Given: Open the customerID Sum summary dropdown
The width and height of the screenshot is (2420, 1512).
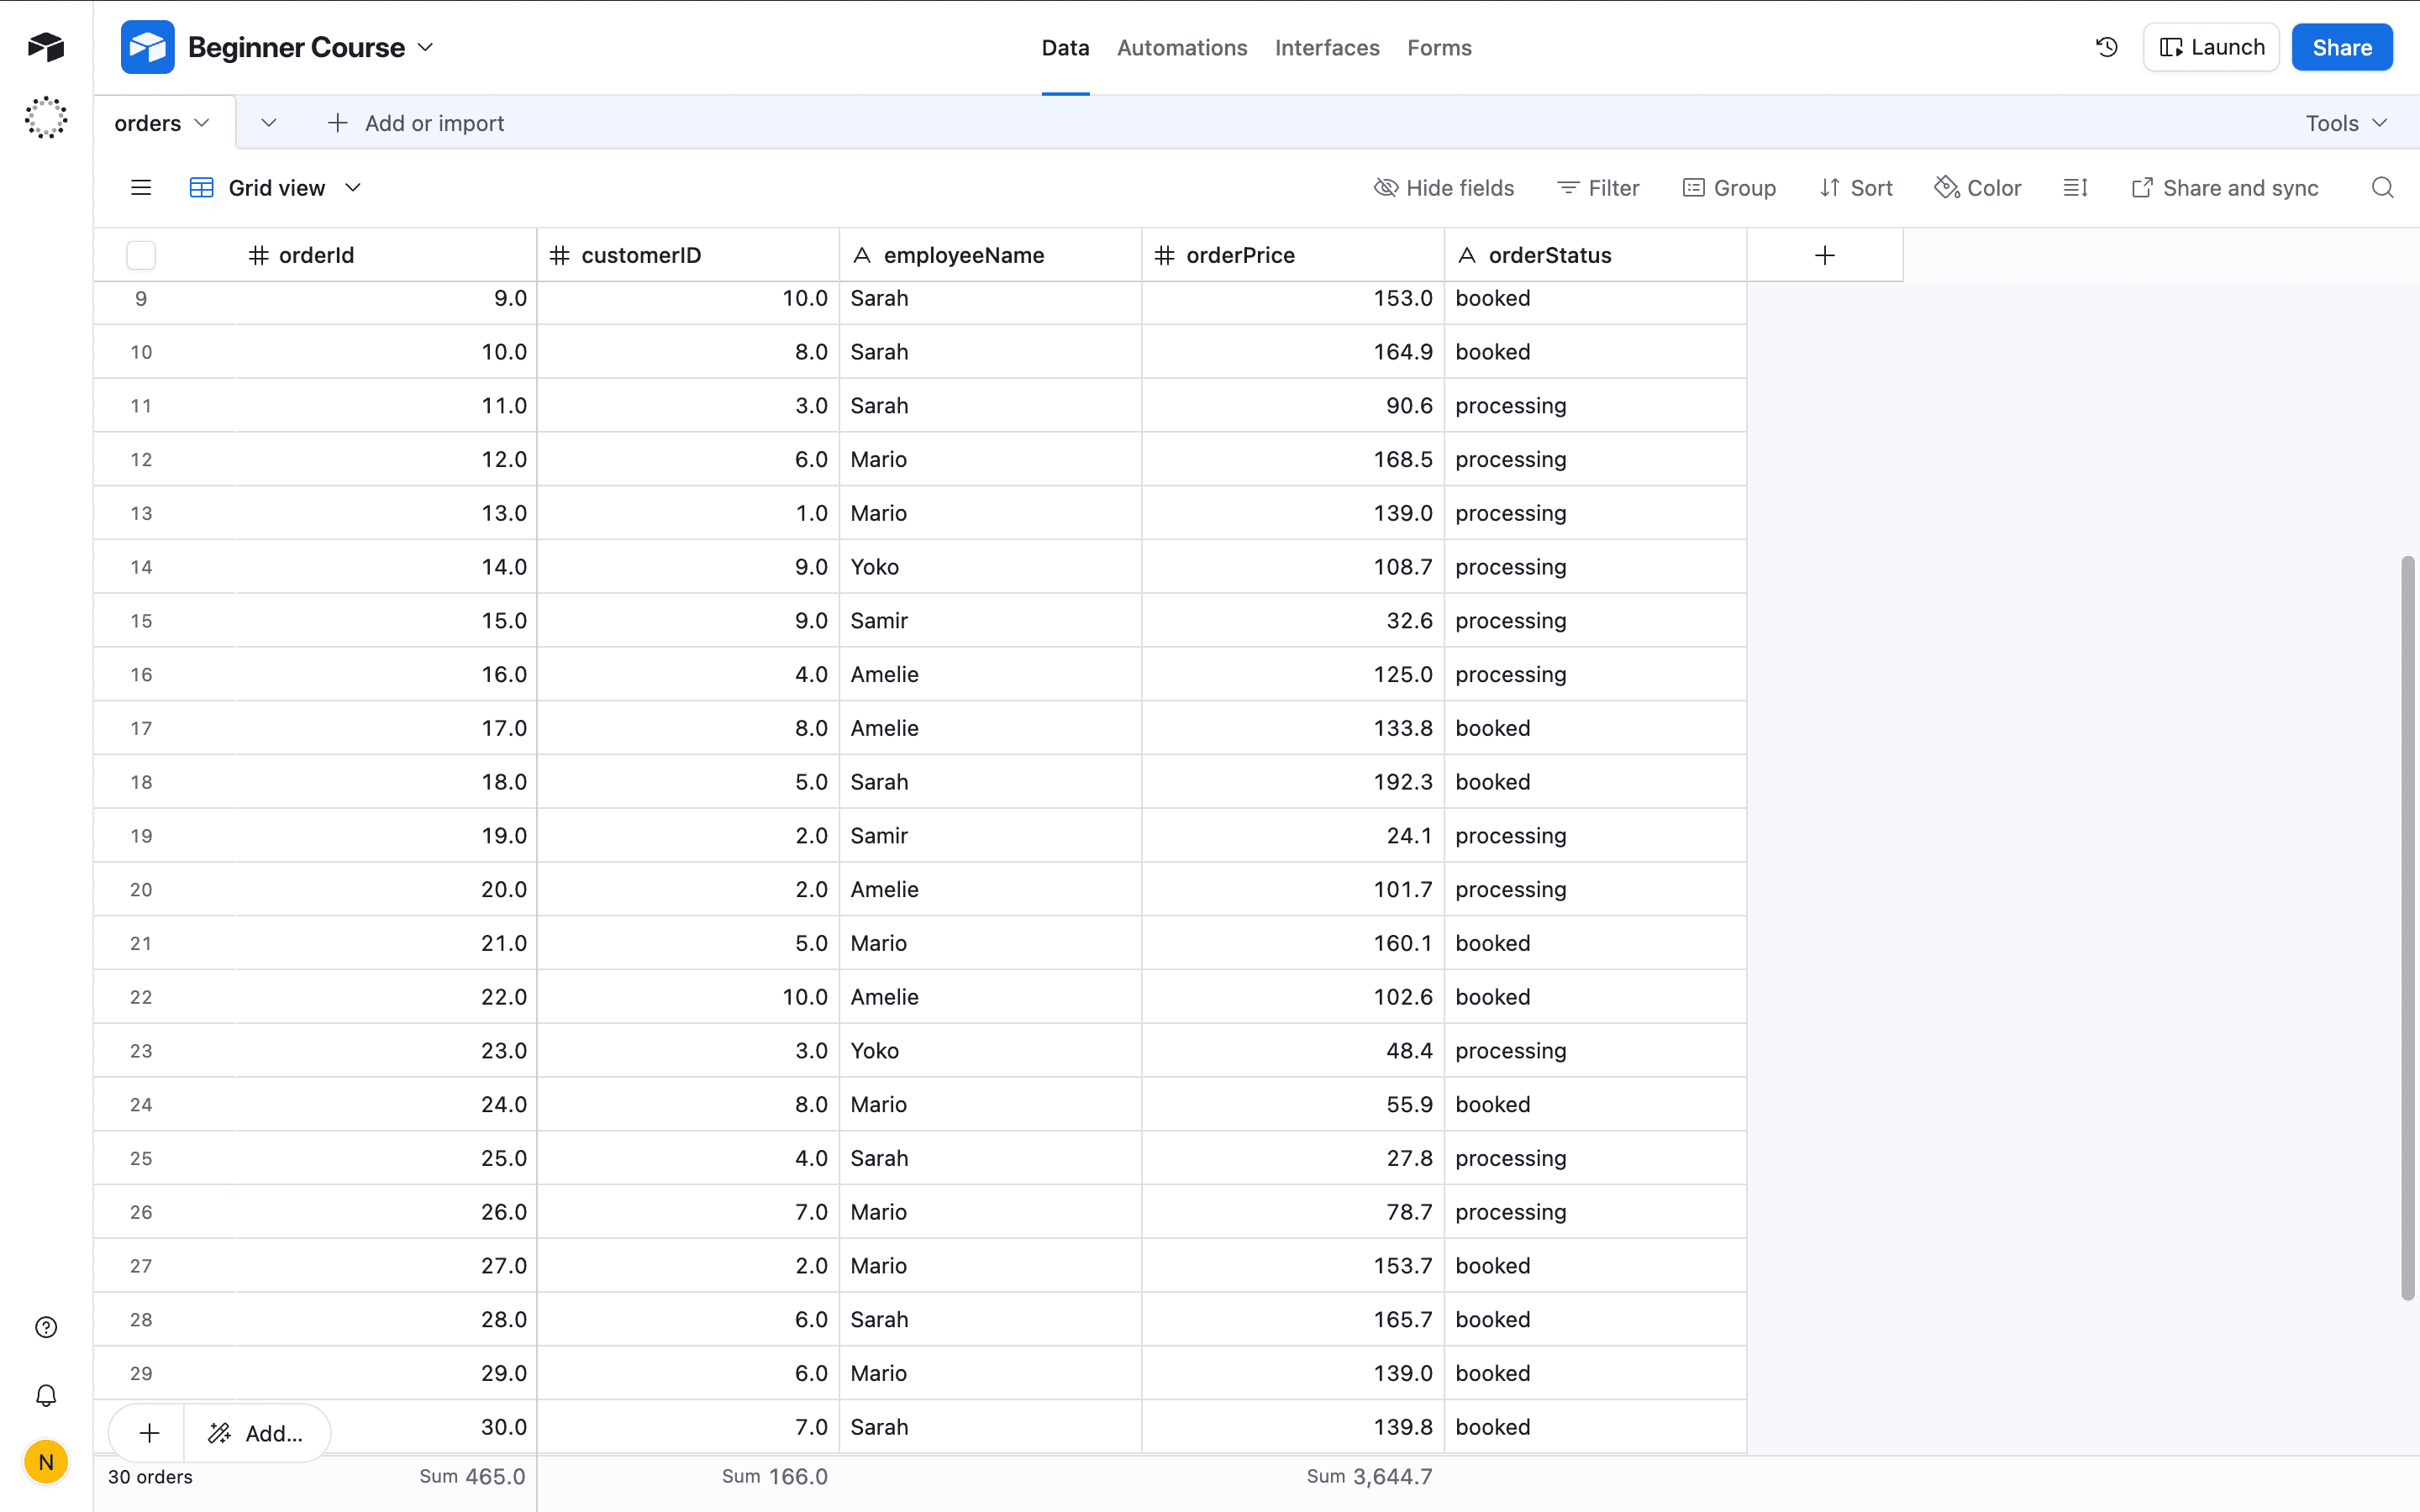Looking at the screenshot, I should click(775, 1476).
